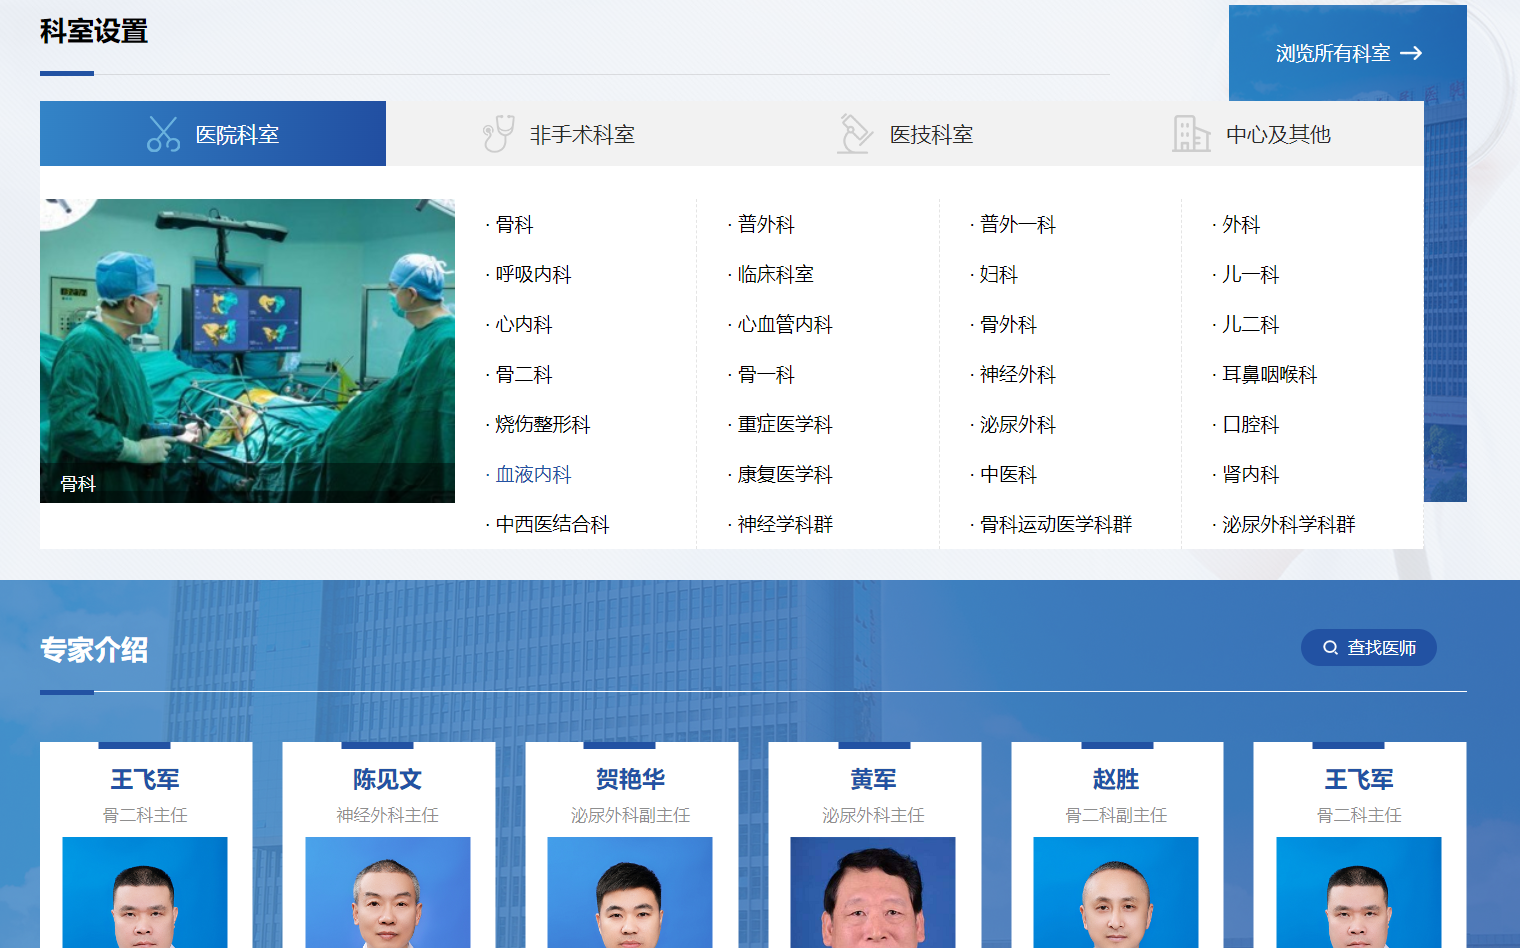The width and height of the screenshot is (1520, 948).
Task: Go to 心内科 department
Action: coord(524,325)
